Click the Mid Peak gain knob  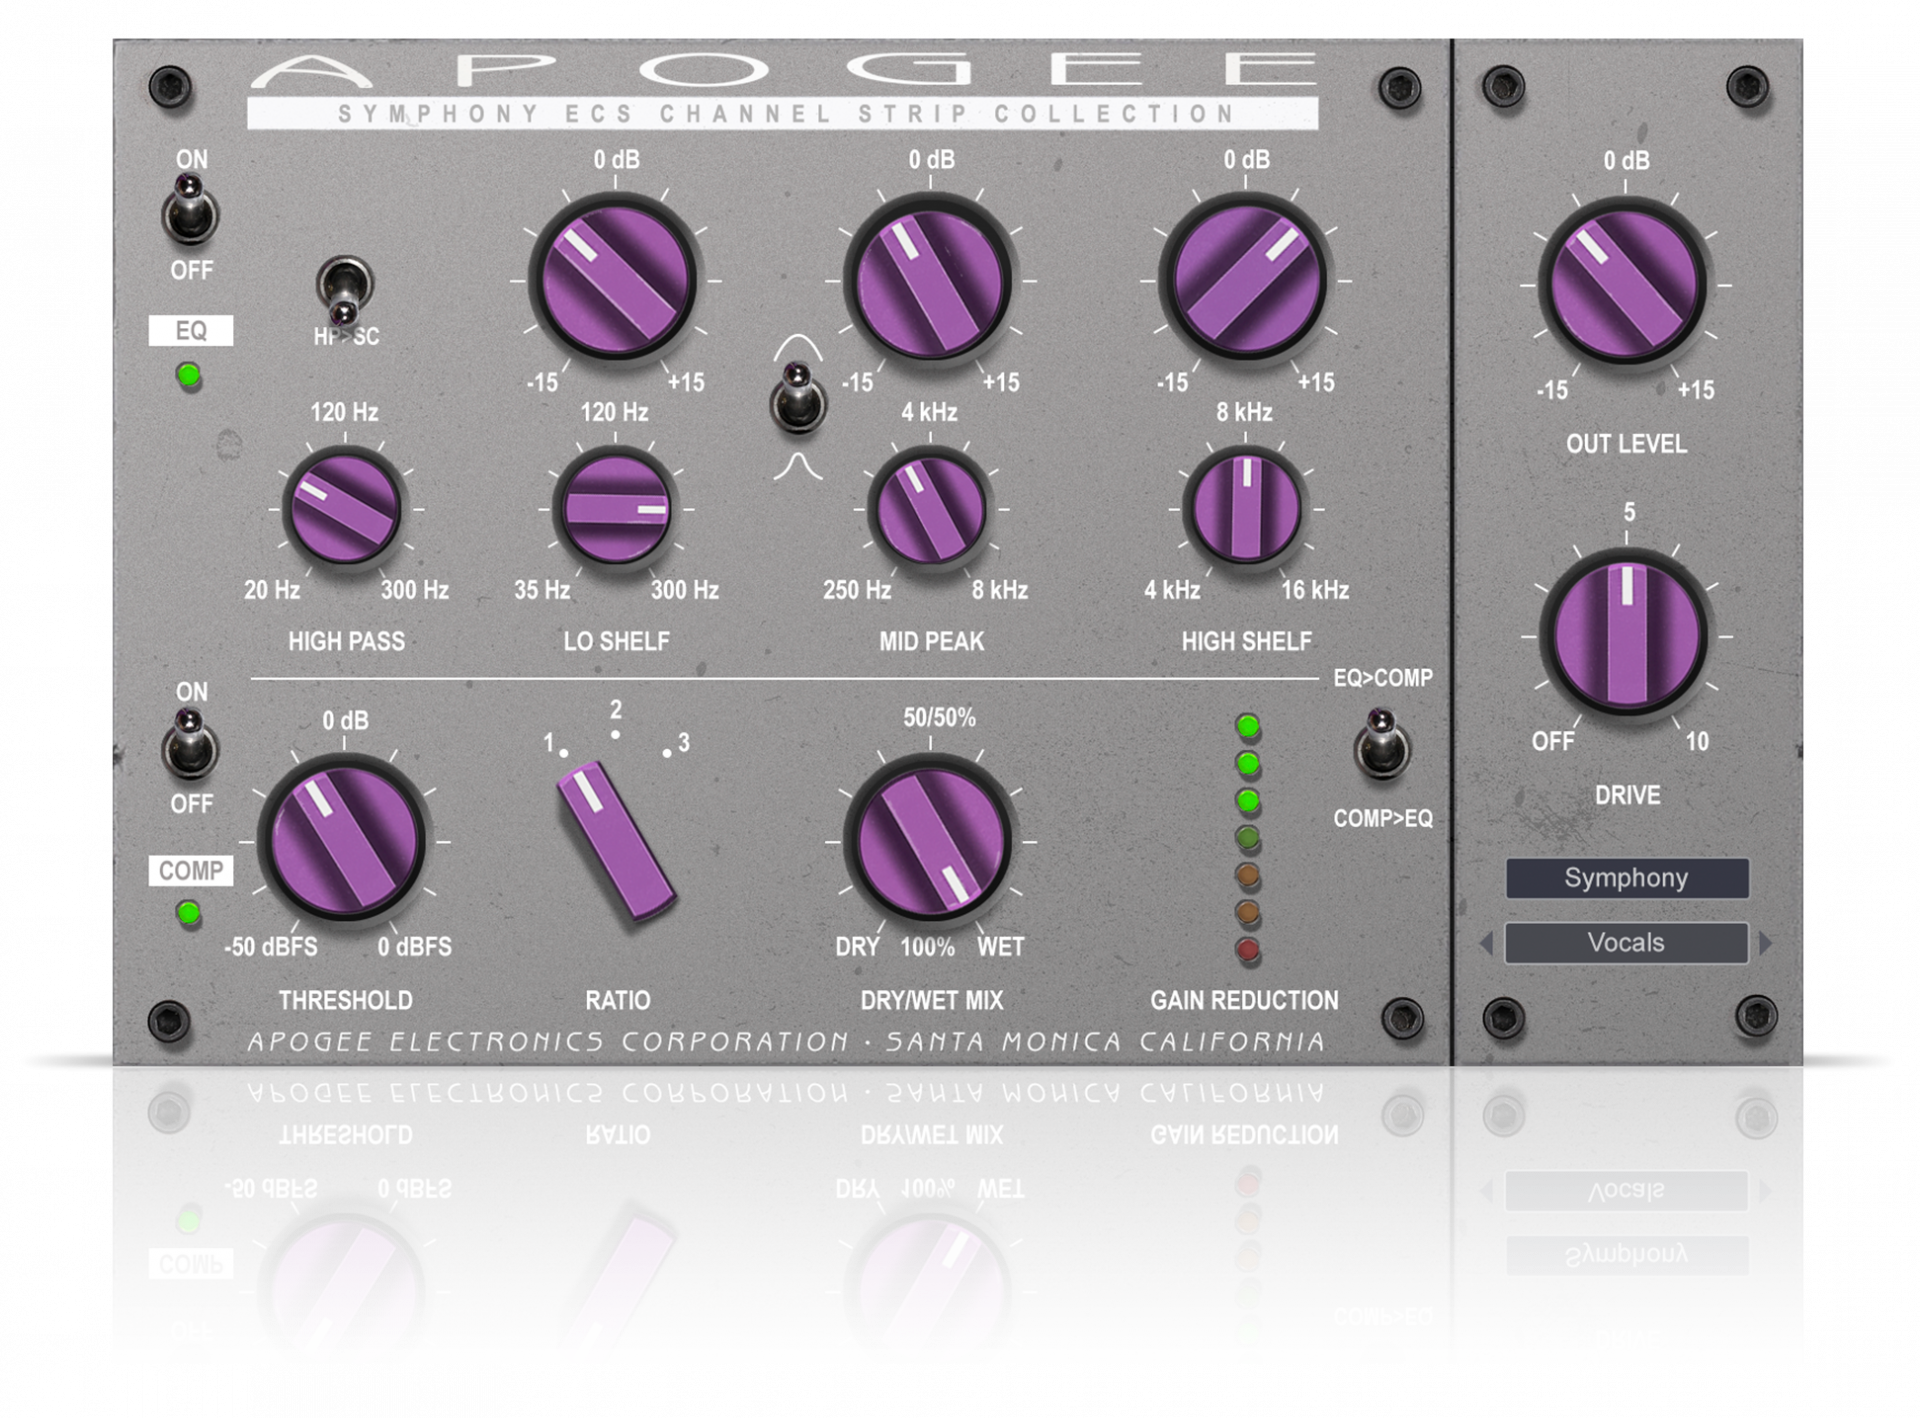coord(929,280)
